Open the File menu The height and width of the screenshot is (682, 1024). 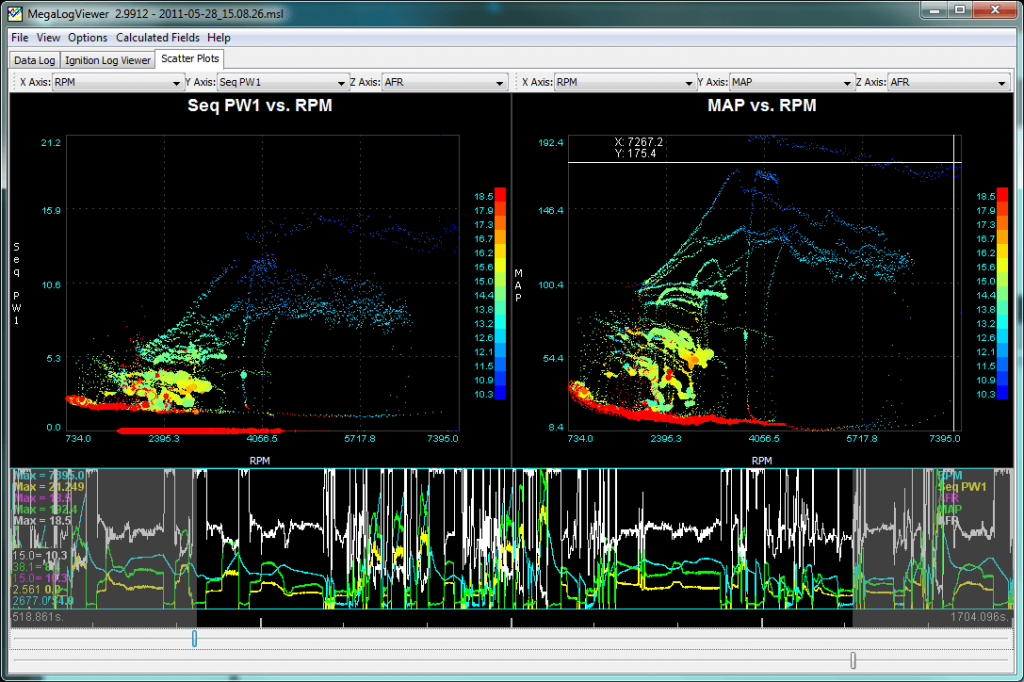pos(20,37)
